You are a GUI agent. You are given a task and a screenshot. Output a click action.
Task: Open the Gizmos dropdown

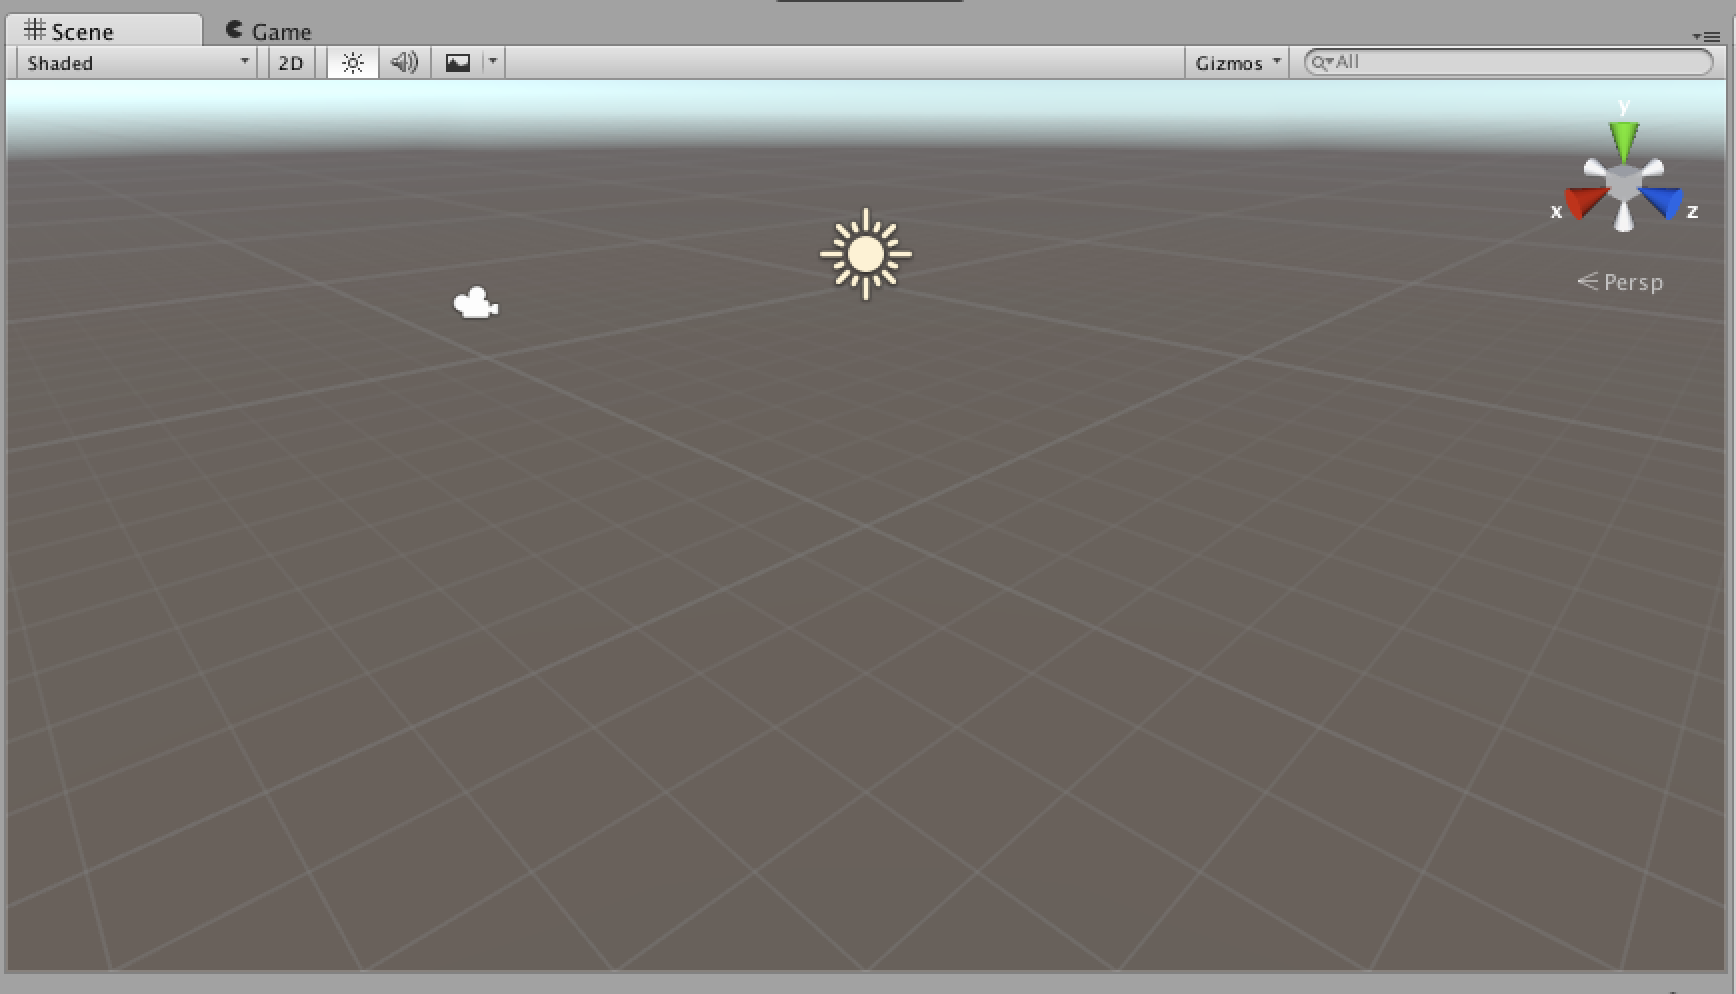tap(1237, 63)
